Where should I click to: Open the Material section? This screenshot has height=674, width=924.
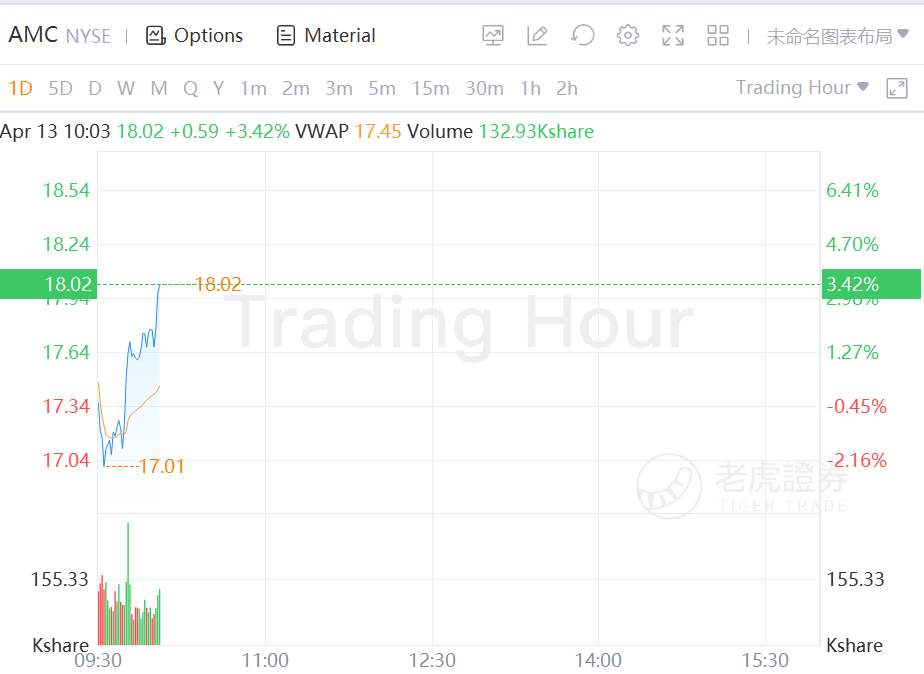tap(326, 36)
